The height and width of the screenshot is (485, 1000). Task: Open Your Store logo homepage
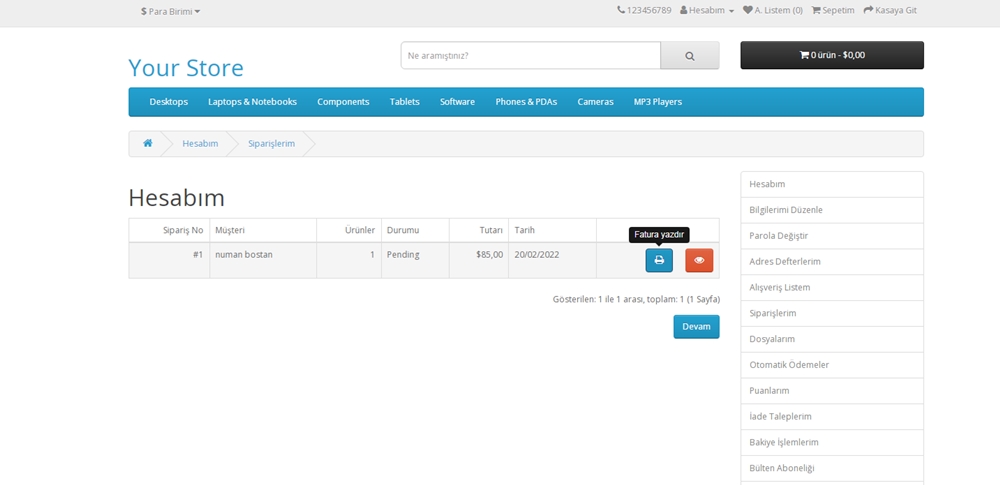coord(186,68)
